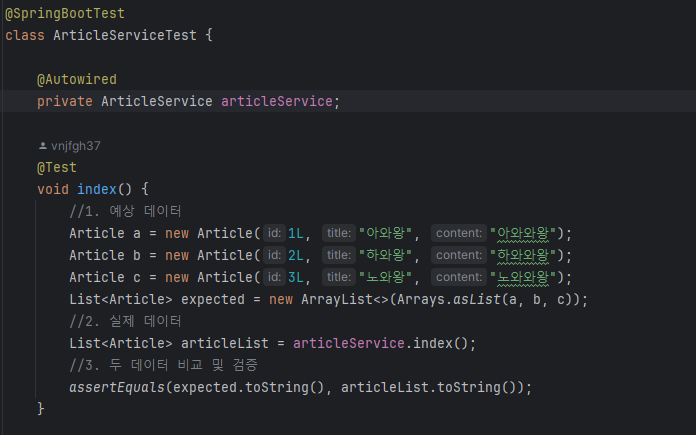Click the underlined string "아와와왕"

point(523,233)
